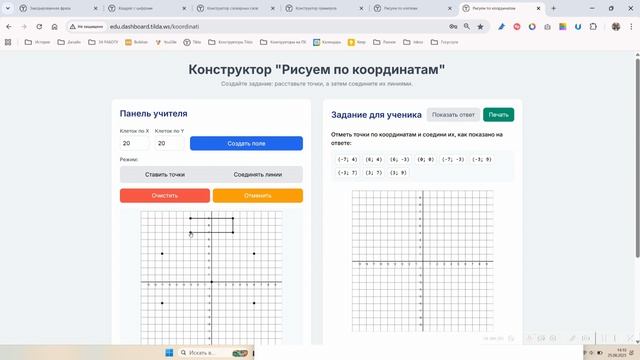This screenshot has width=640, height=360.
Task: Open the YouTube-style bookmark with red icon
Action: [x=166, y=42]
